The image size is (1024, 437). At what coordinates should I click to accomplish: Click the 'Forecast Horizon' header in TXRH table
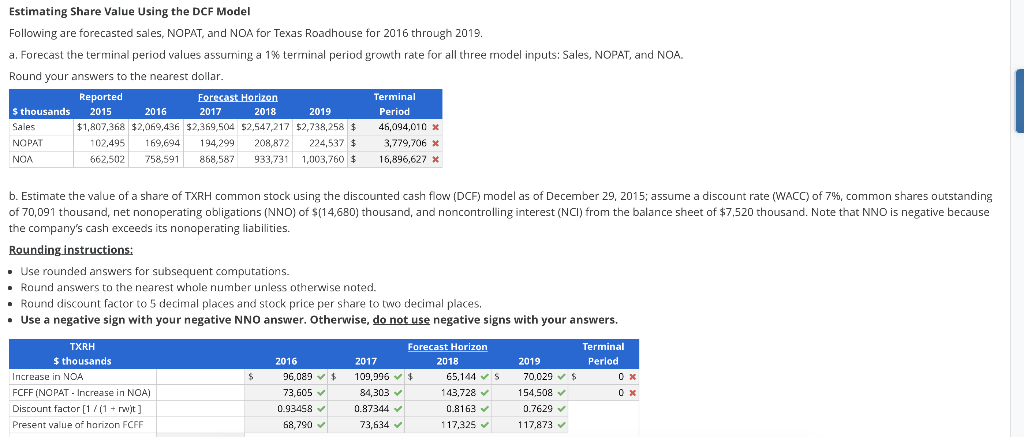[447, 347]
